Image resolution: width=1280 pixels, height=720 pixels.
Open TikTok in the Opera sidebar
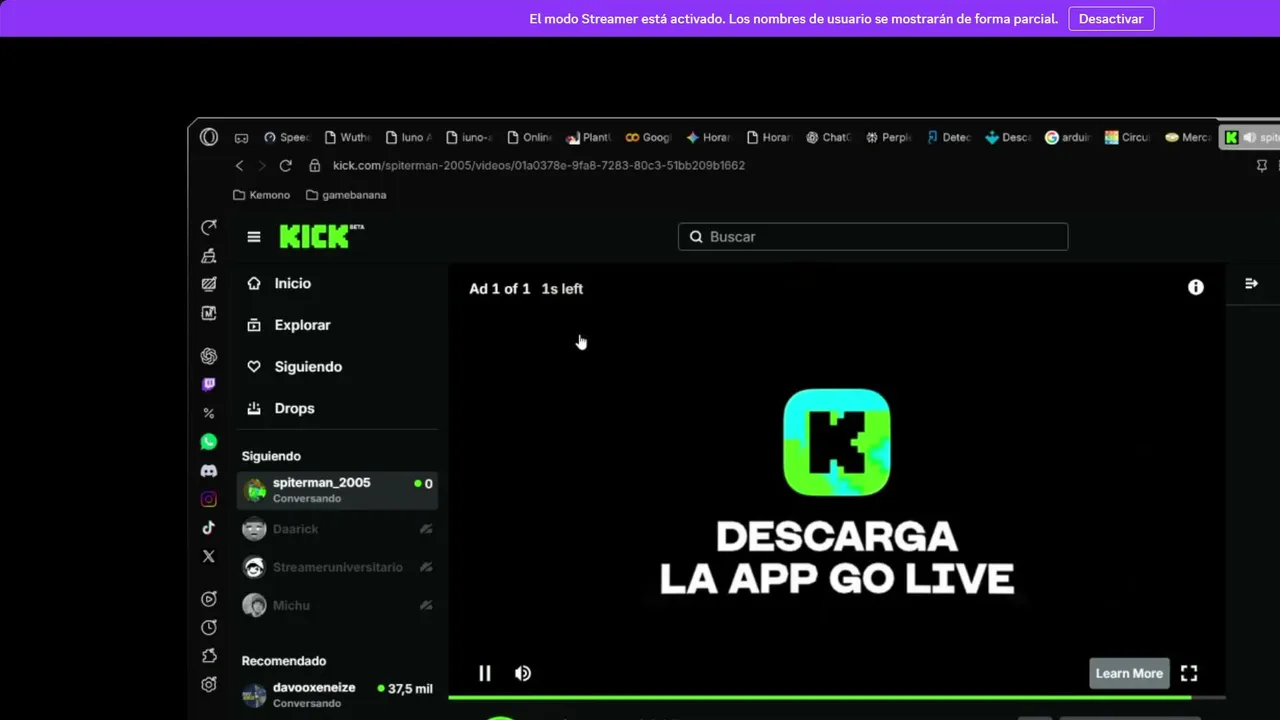209,527
